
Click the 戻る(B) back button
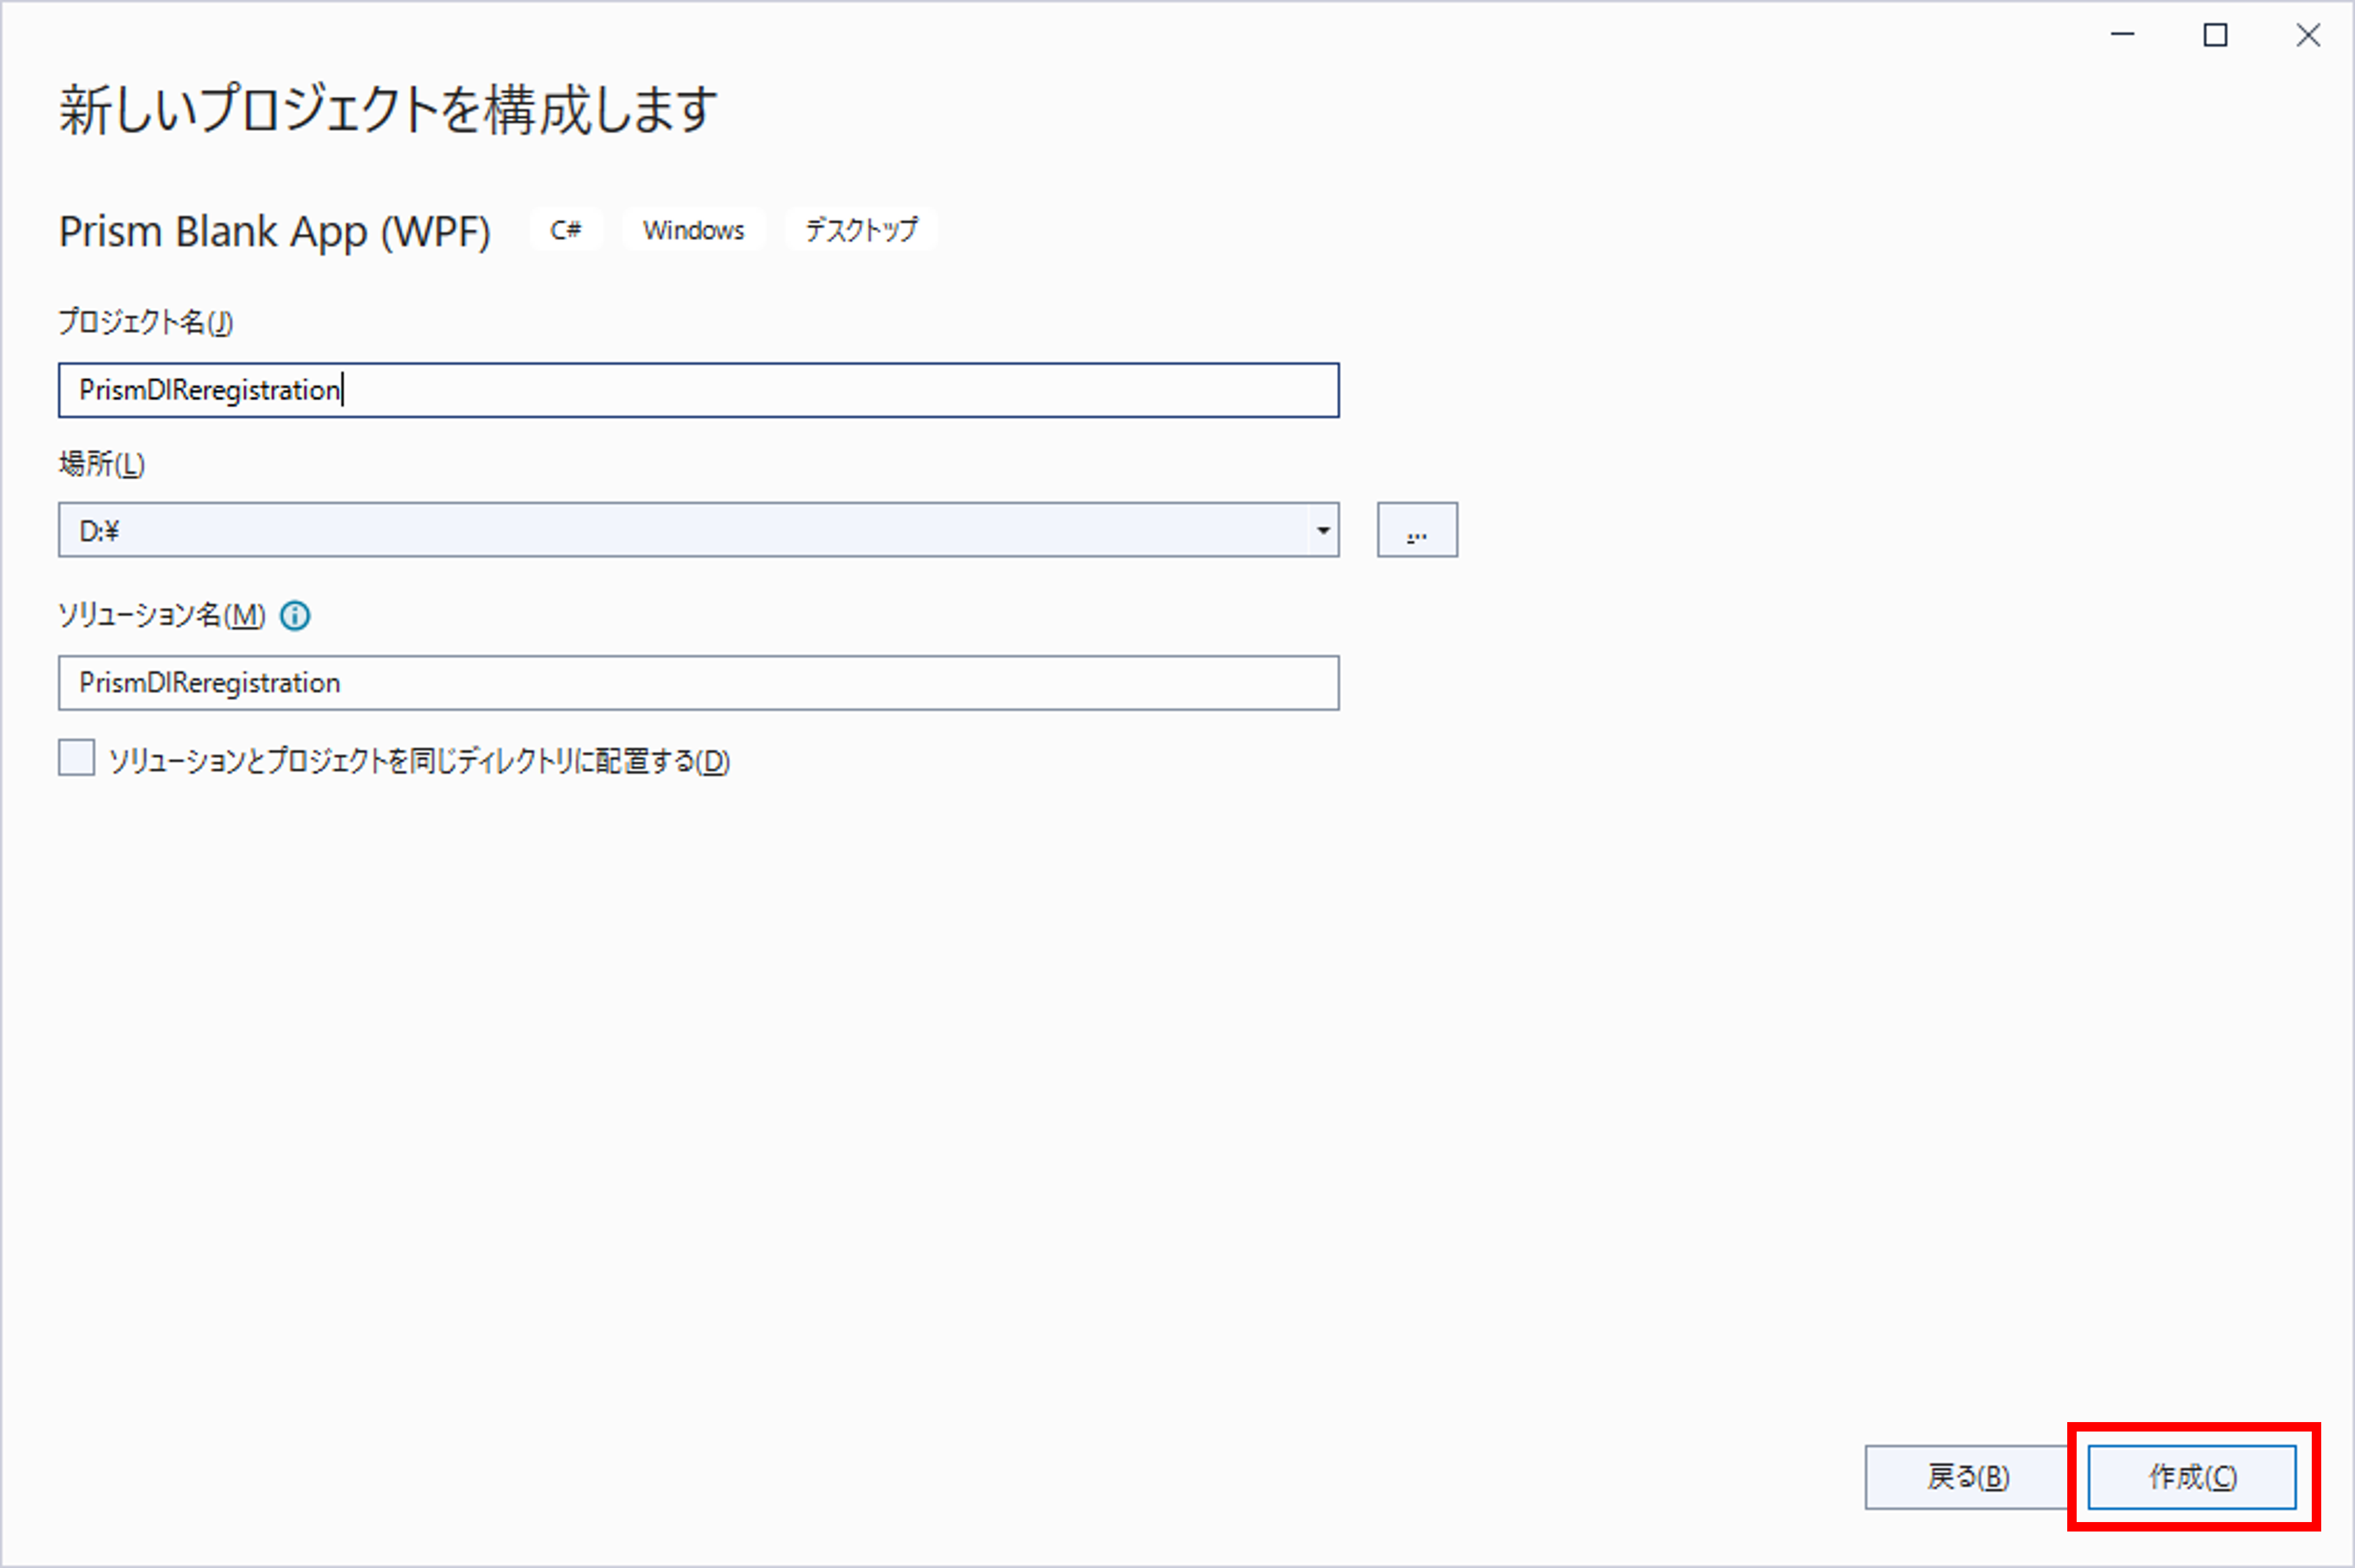(x=1966, y=1476)
